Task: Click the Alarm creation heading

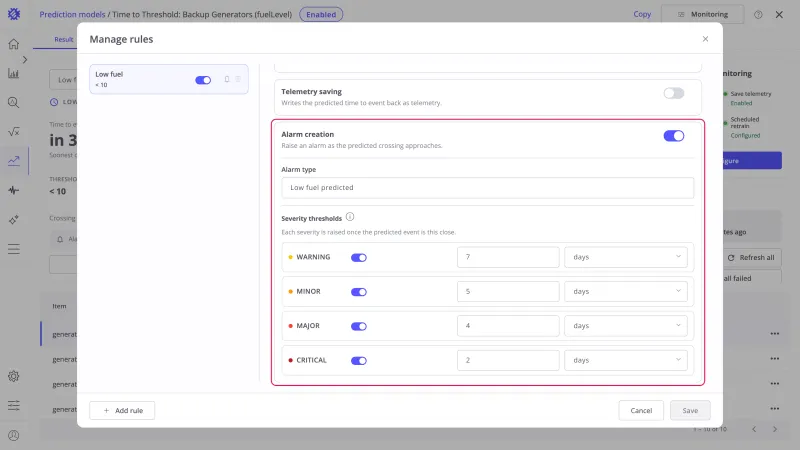Action: point(308,134)
